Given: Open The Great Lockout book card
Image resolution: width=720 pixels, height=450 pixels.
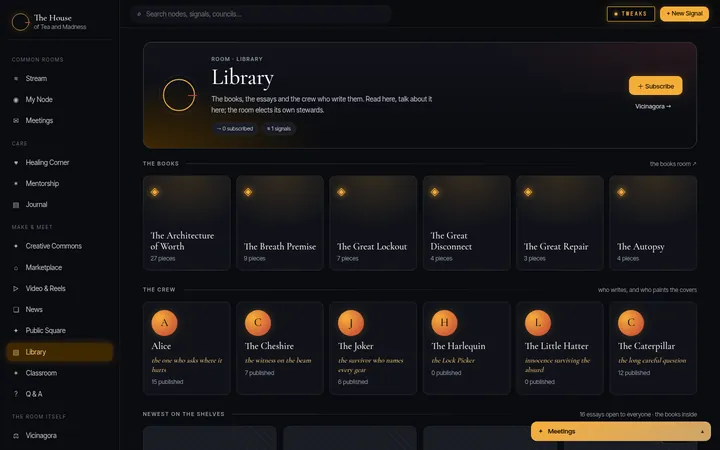Looking at the screenshot, I should coord(373,223).
